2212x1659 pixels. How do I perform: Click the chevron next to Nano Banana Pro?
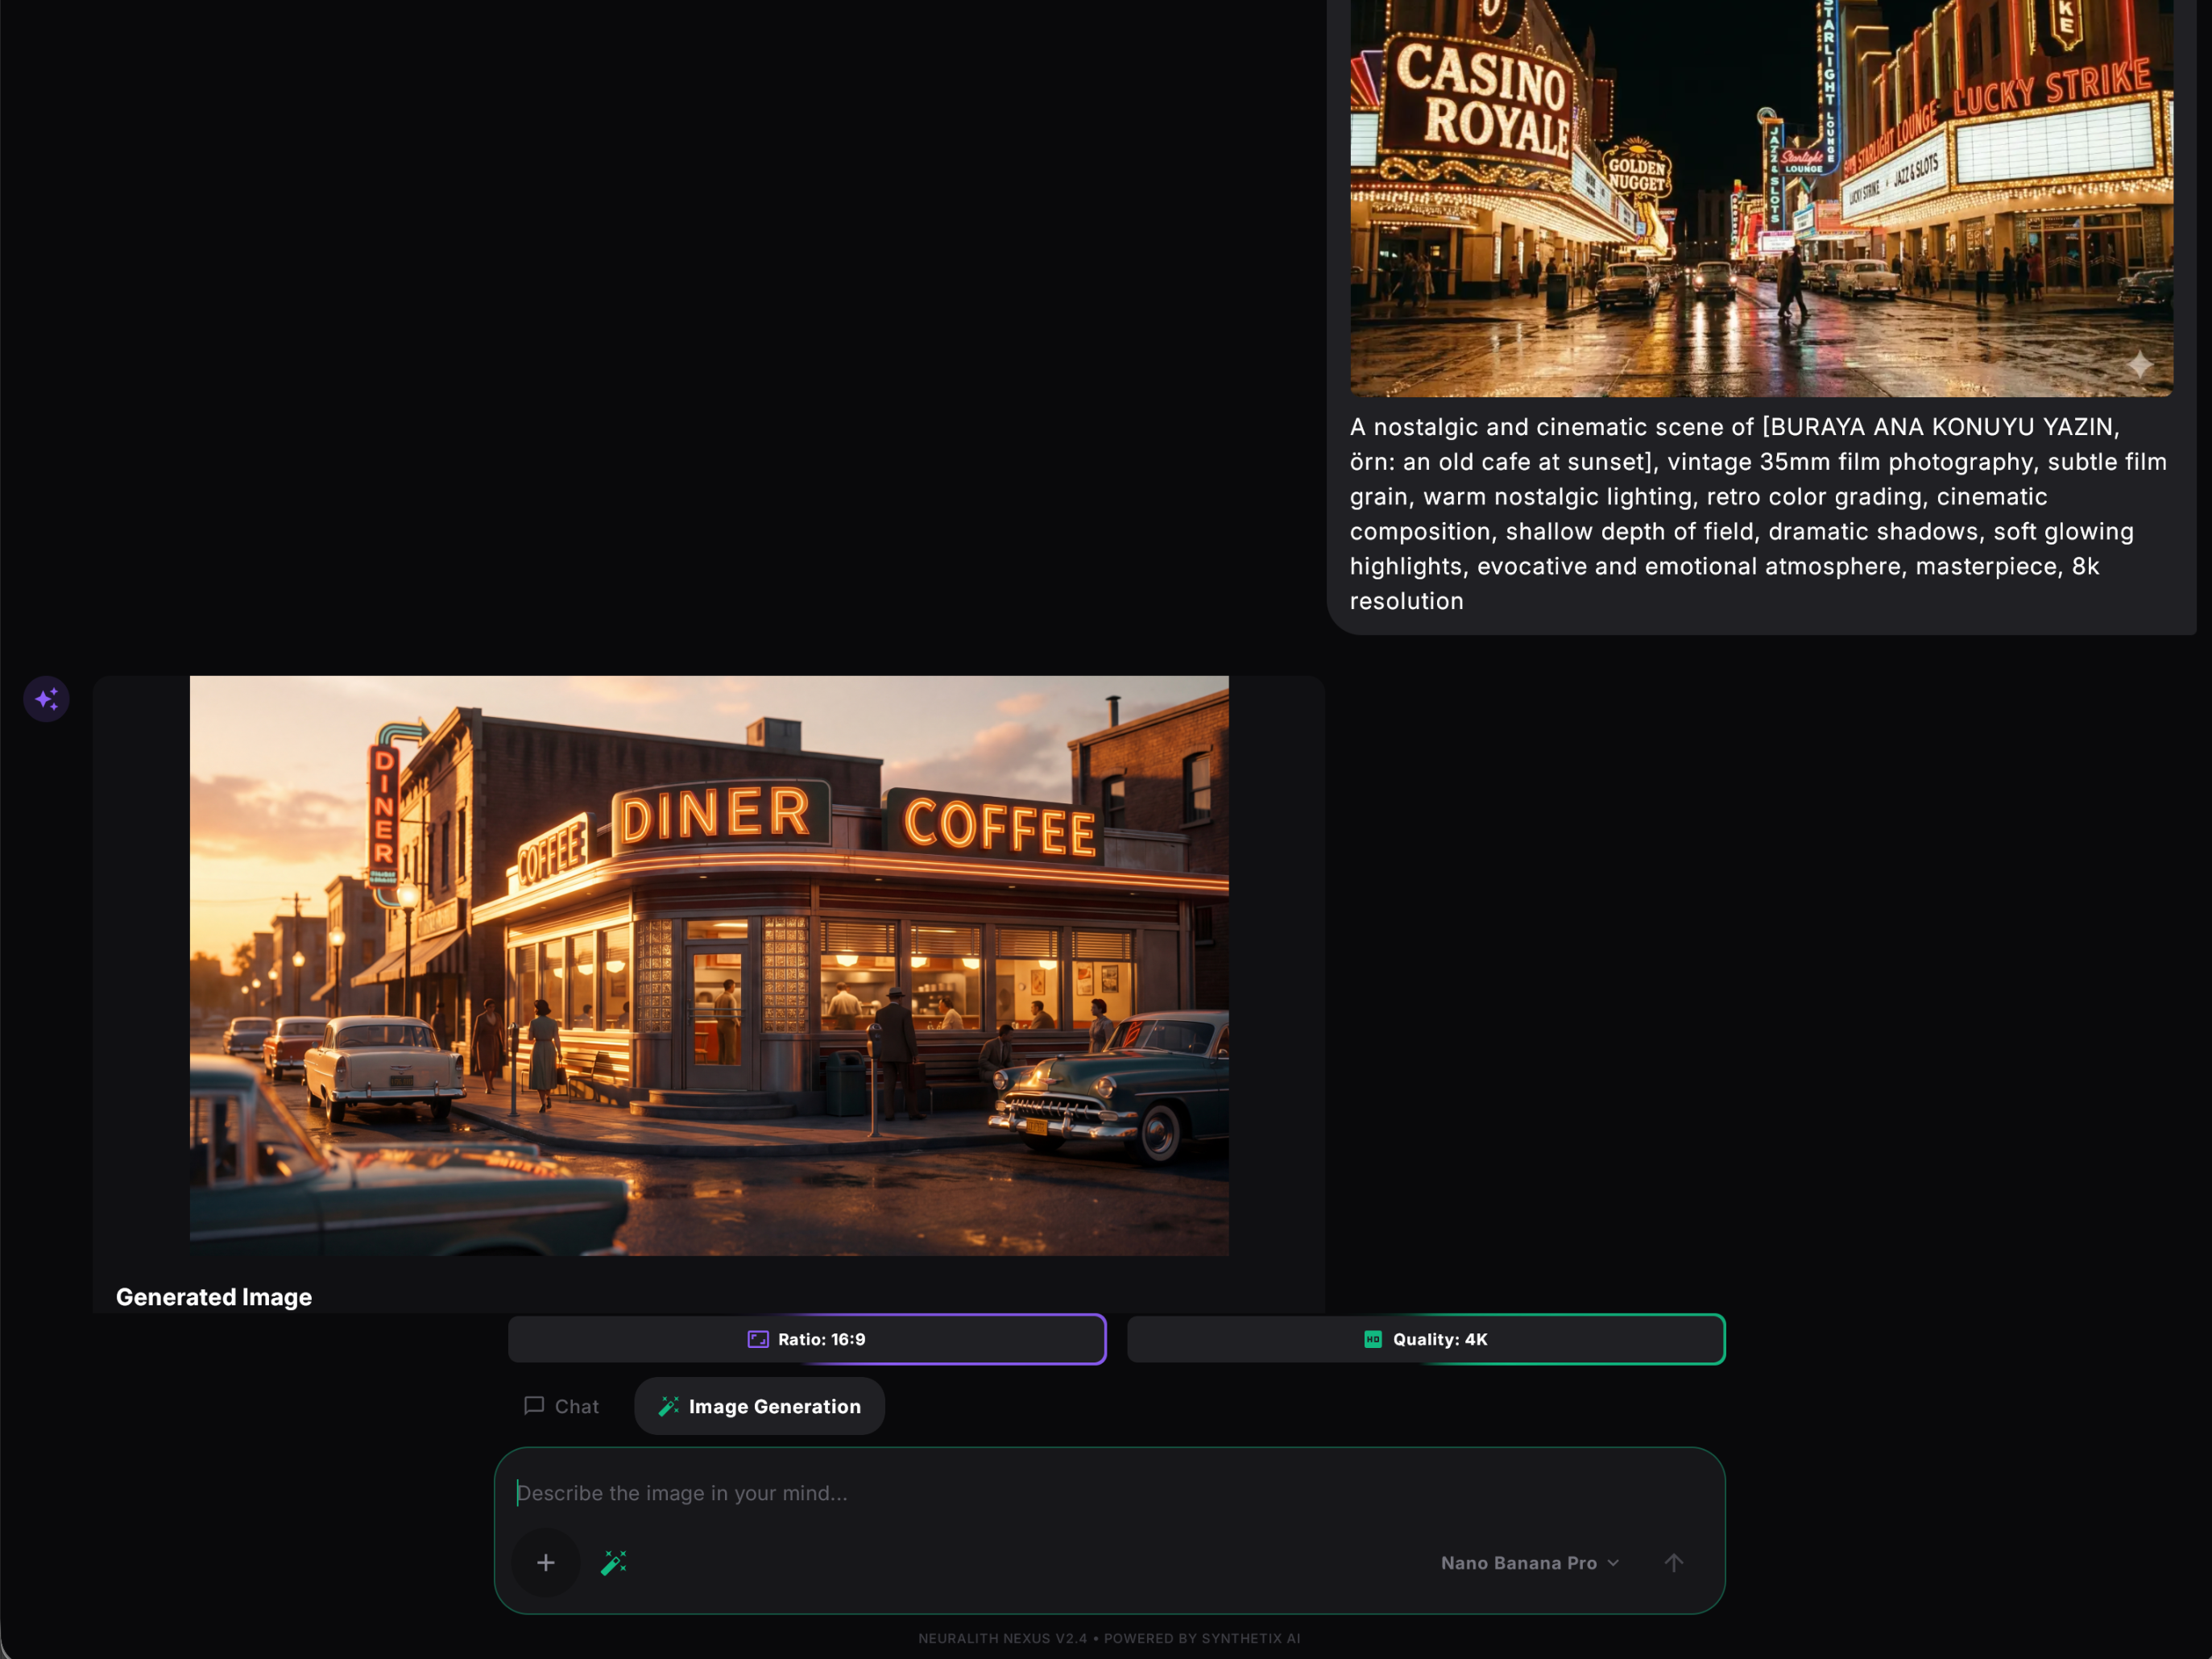tap(1613, 1562)
